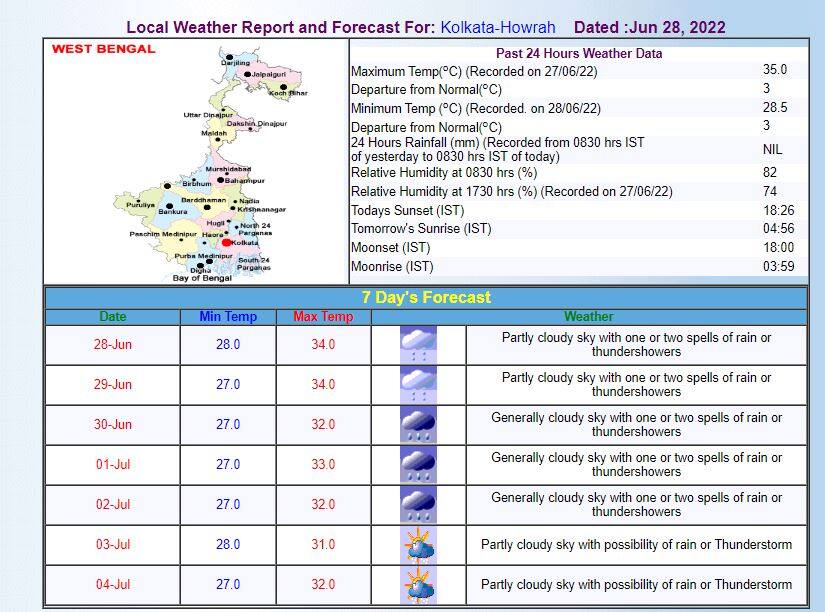Viewport: 825px width, 612px height.
Task: Click the rain shower icon for 02-Jul
Action: click(418, 504)
